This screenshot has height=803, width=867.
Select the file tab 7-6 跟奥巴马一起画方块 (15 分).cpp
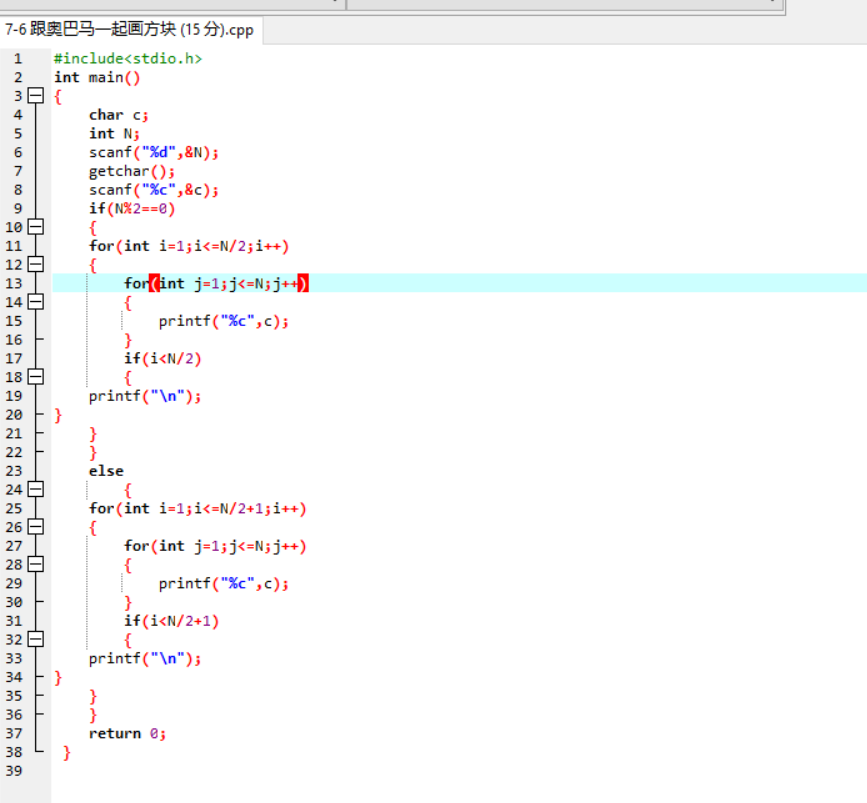tap(130, 29)
